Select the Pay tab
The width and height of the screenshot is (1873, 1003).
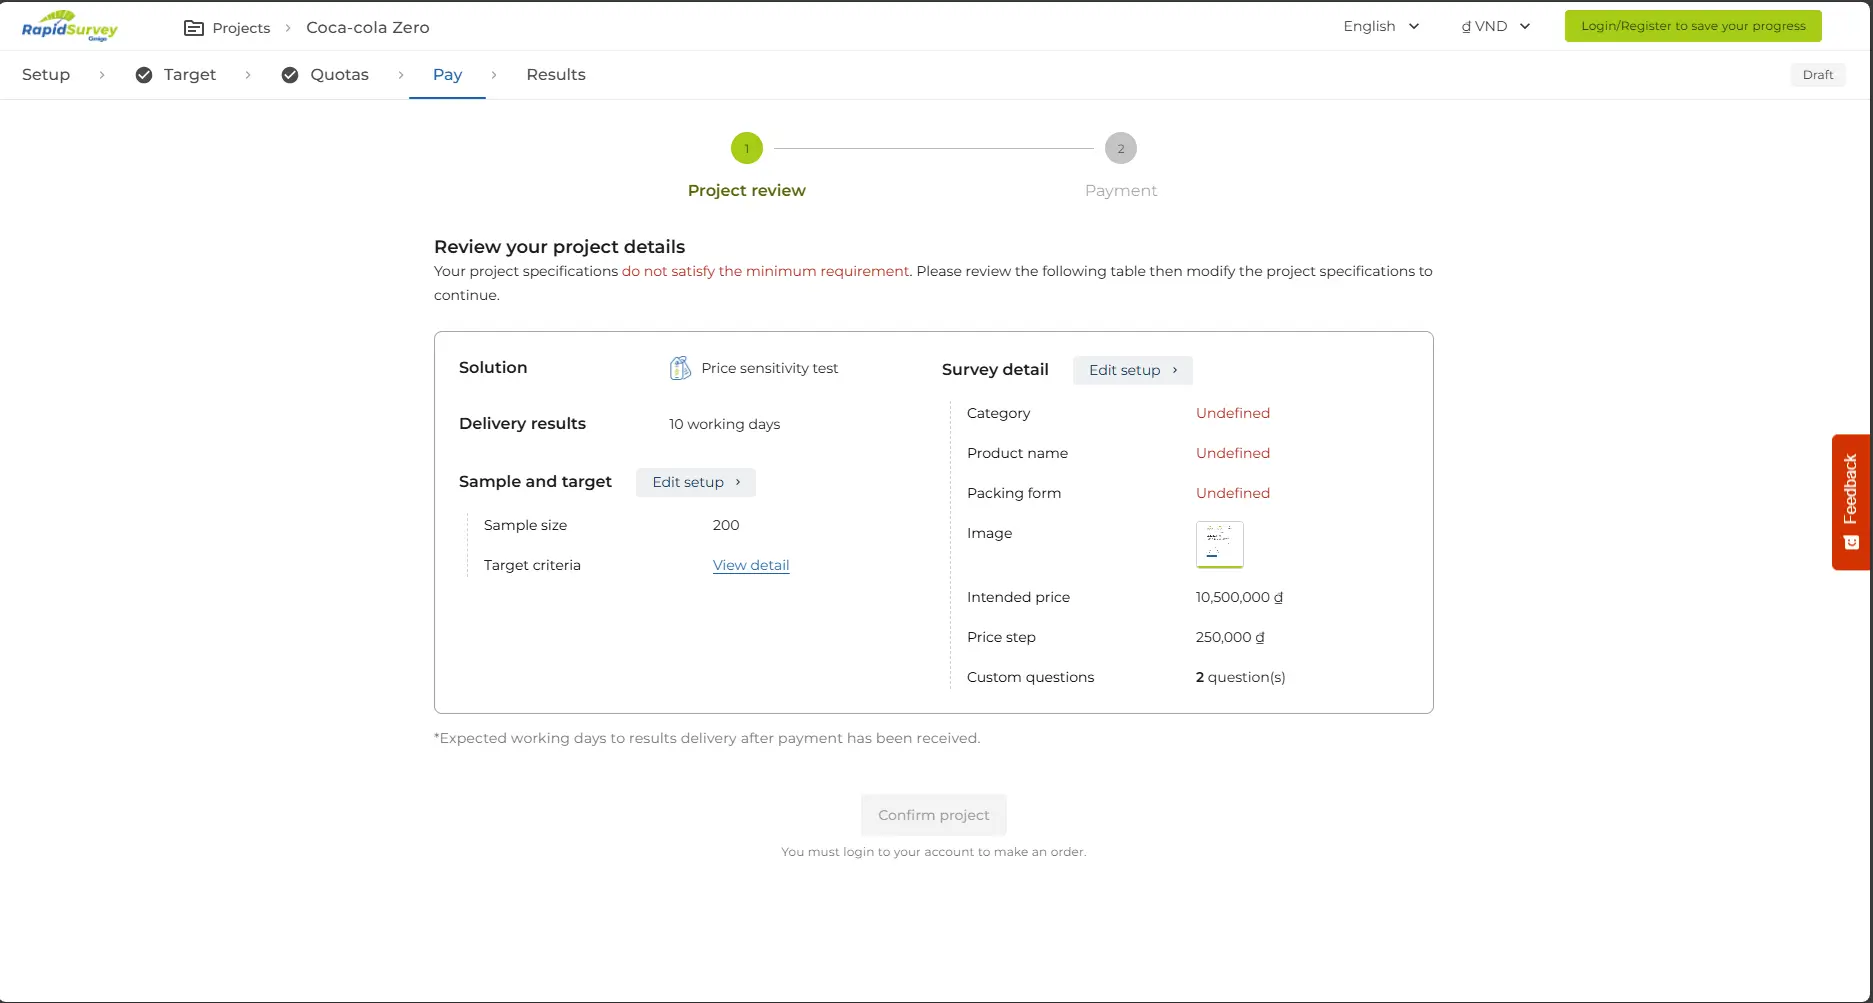coord(447,75)
